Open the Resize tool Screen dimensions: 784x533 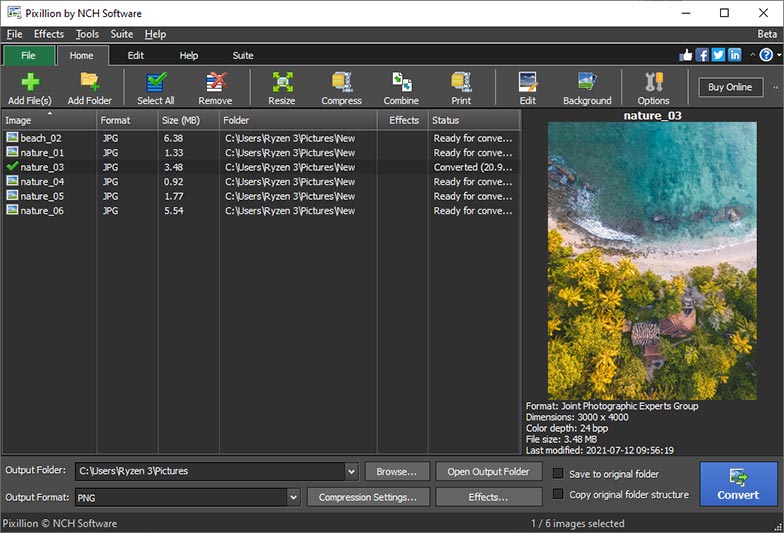[x=281, y=87]
